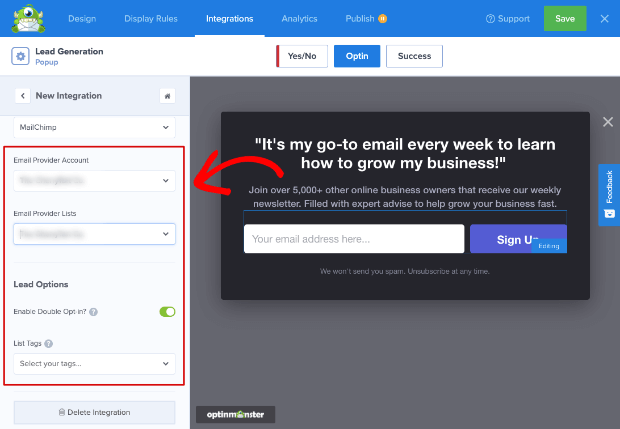Select the Integrations tab
Image resolution: width=620 pixels, height=429 pixels.
click(229, 19)
